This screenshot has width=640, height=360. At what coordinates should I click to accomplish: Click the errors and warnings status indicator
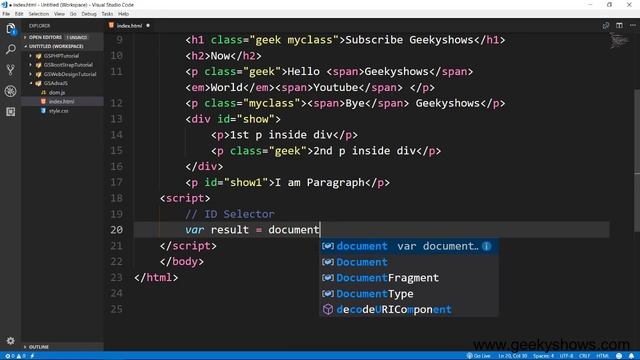[15, 356]
